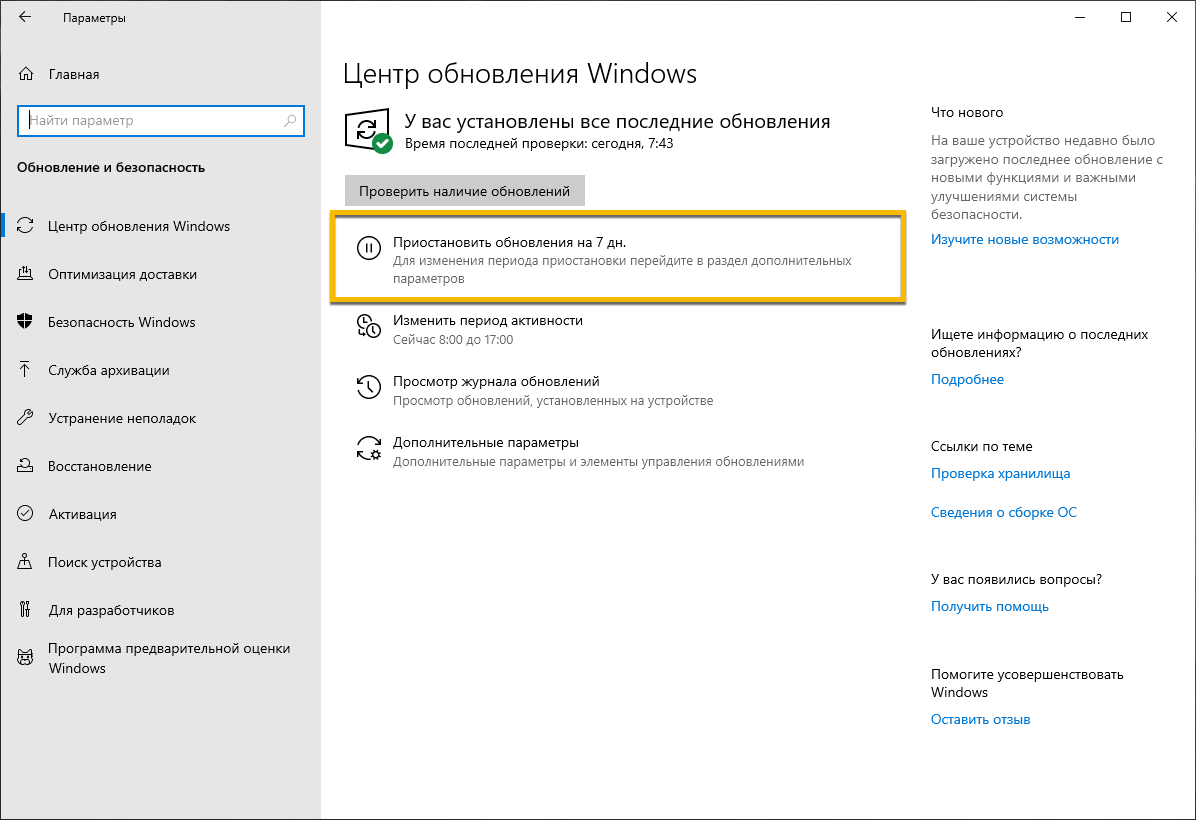Click the back arrow icon in title bar
This screenshot has height=820, width=1196.
coord(25,18)
